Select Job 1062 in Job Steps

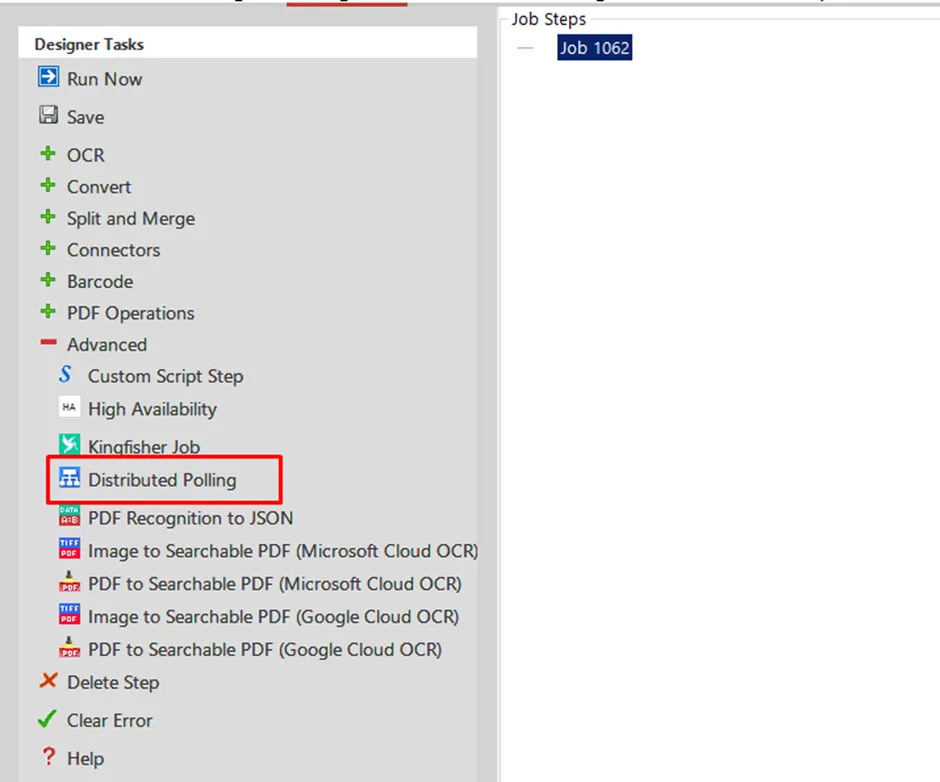pos(594,47)
